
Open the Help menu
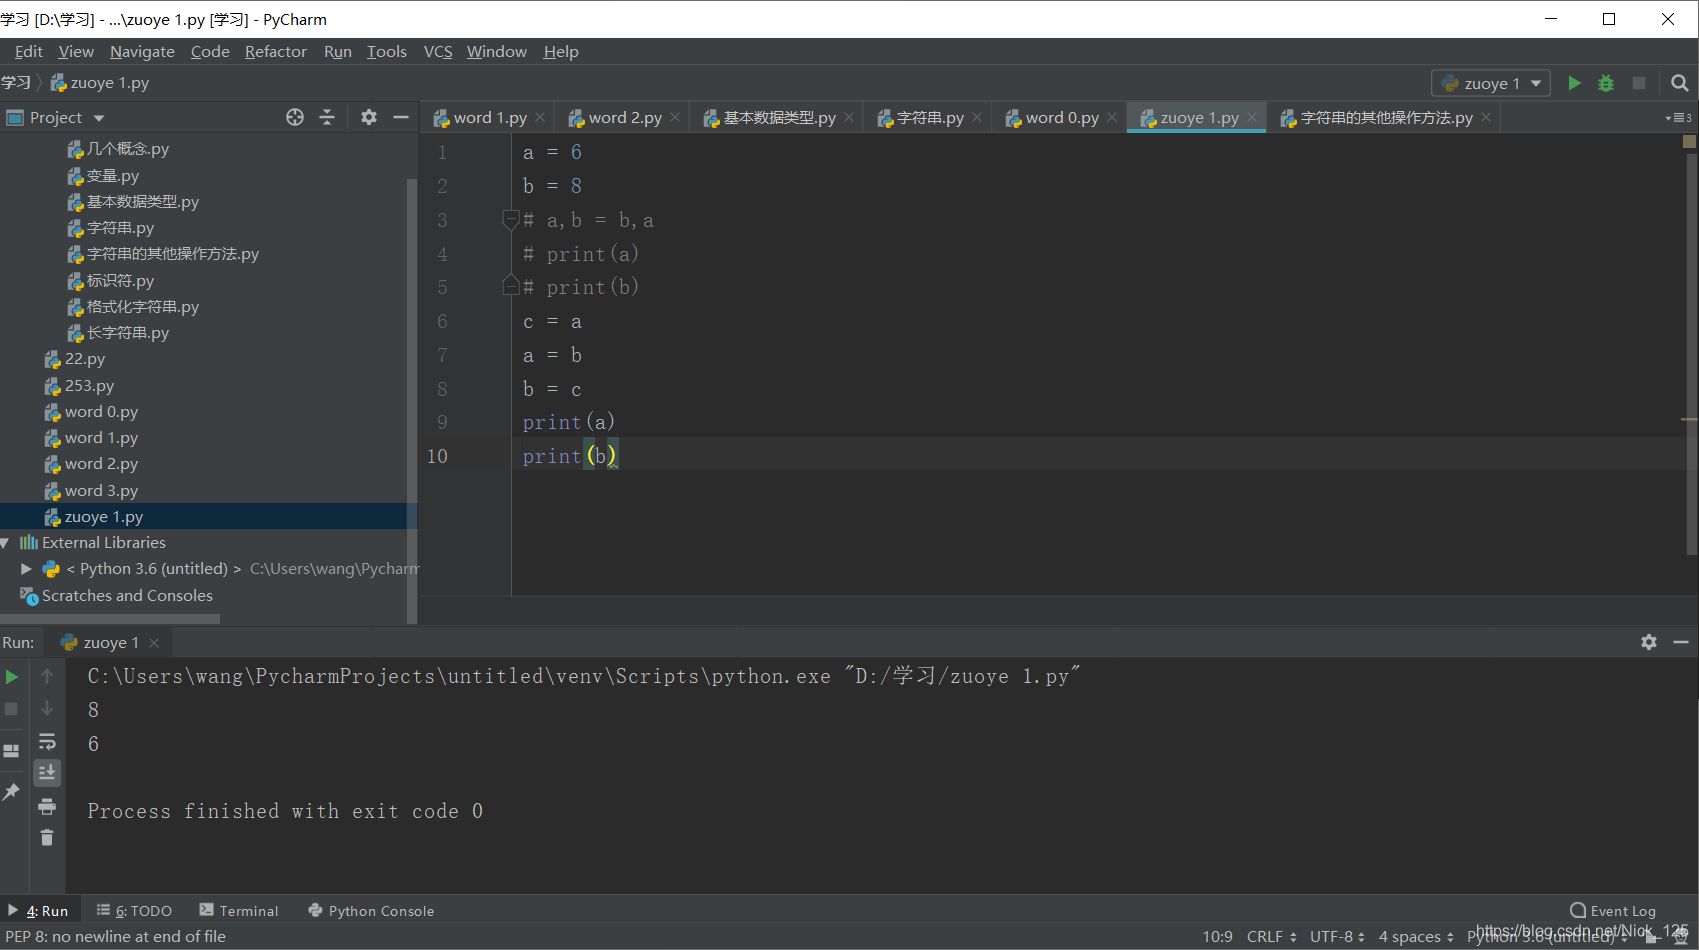coord(561,52)
